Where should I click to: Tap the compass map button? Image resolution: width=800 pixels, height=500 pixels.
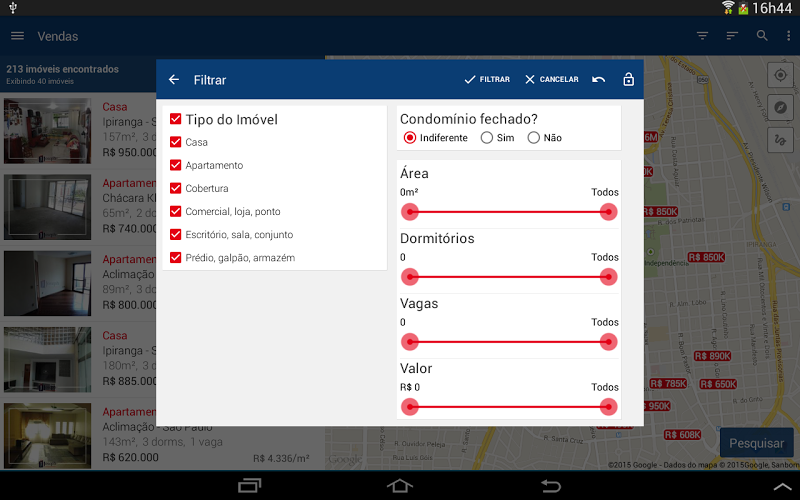(780, 108)
